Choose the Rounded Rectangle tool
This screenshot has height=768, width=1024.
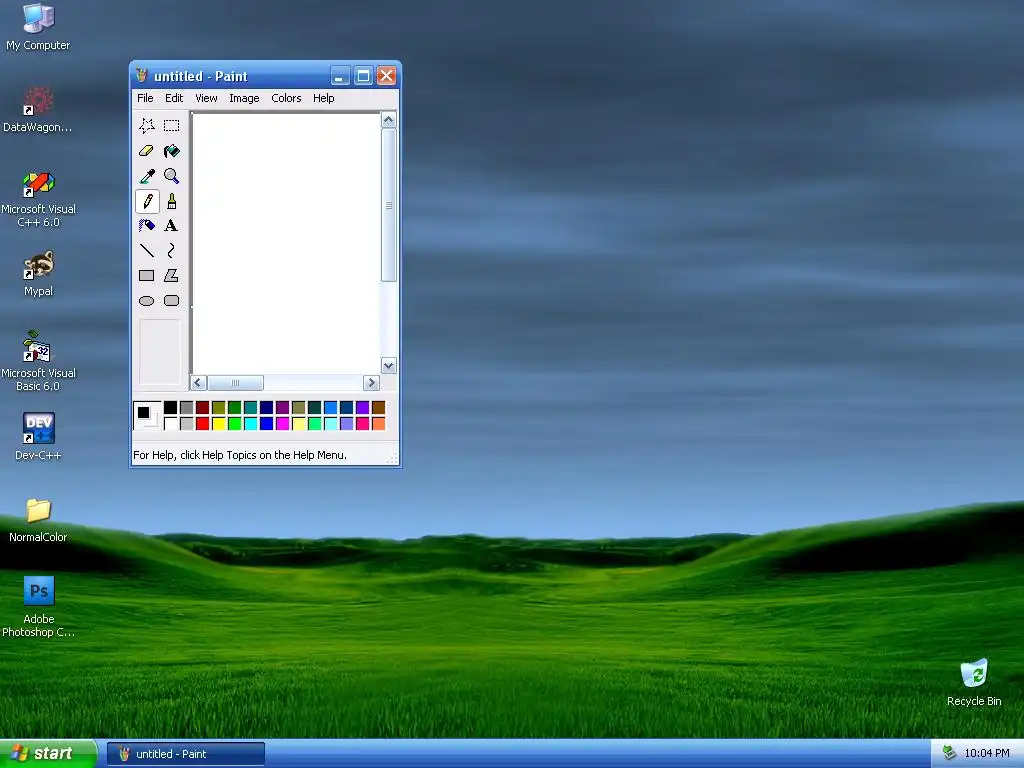(x=172, y=300)
